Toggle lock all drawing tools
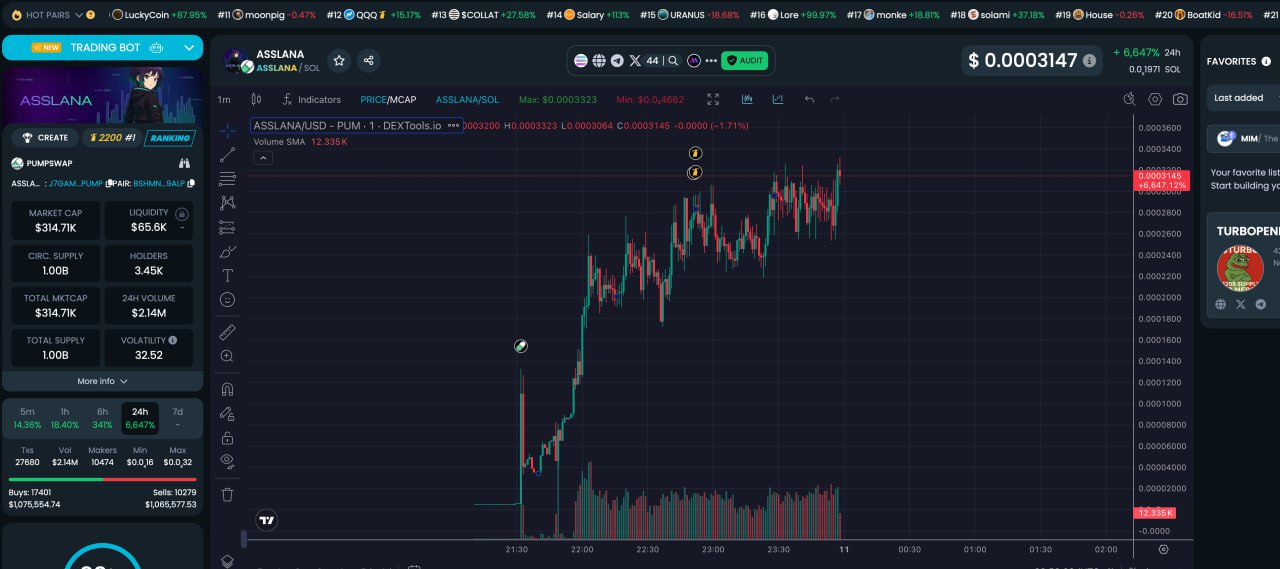This screenshot has height=569, width=1280. [x=227, y=438]
